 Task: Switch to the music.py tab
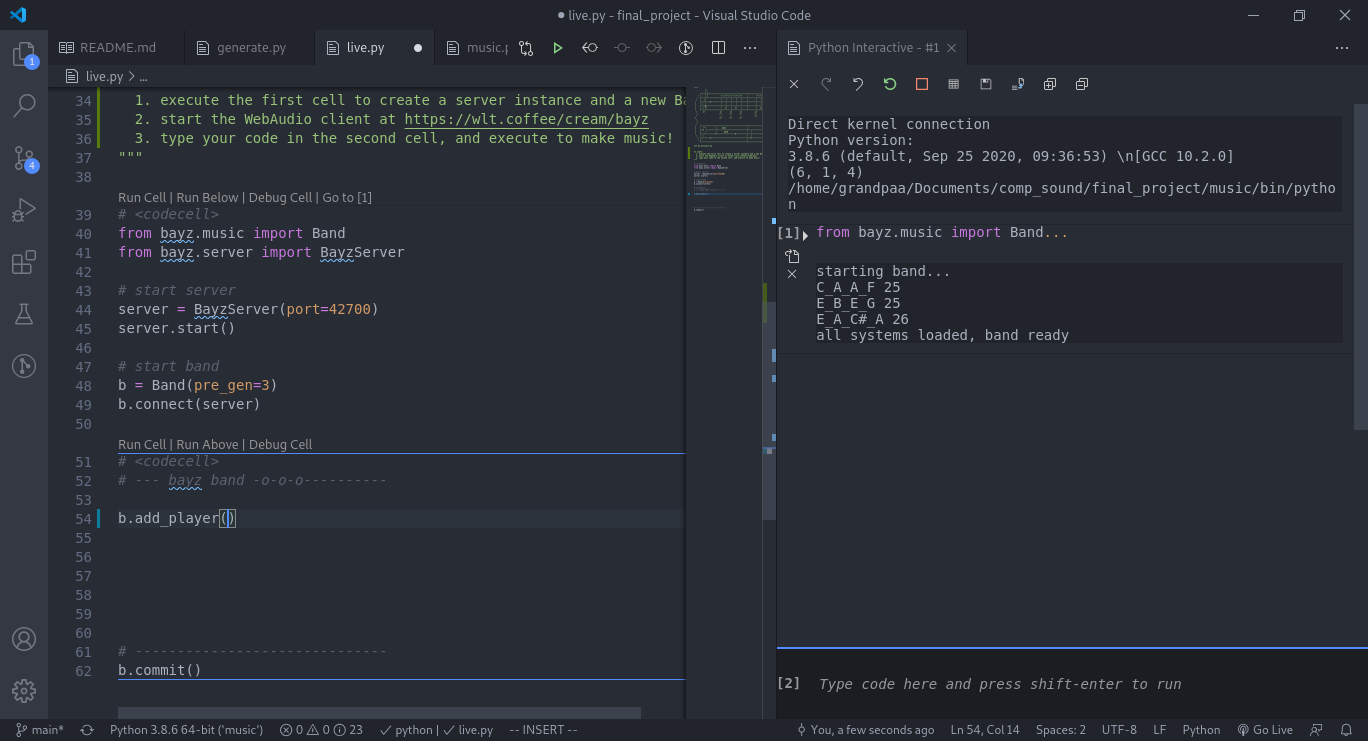coord(476,48)
